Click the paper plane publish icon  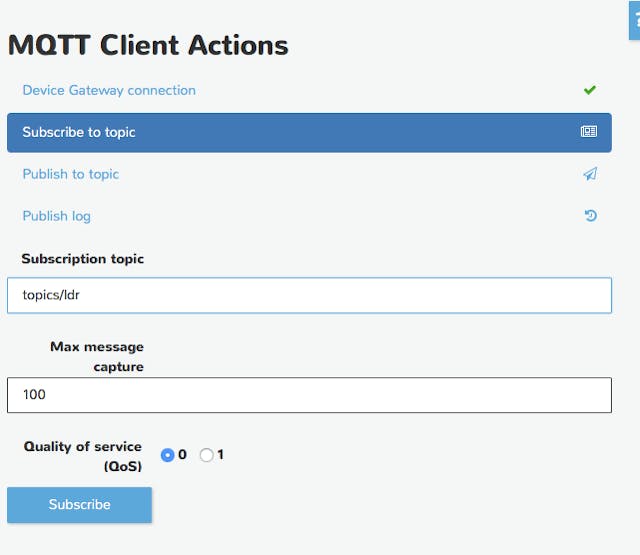tap(590, 174)
